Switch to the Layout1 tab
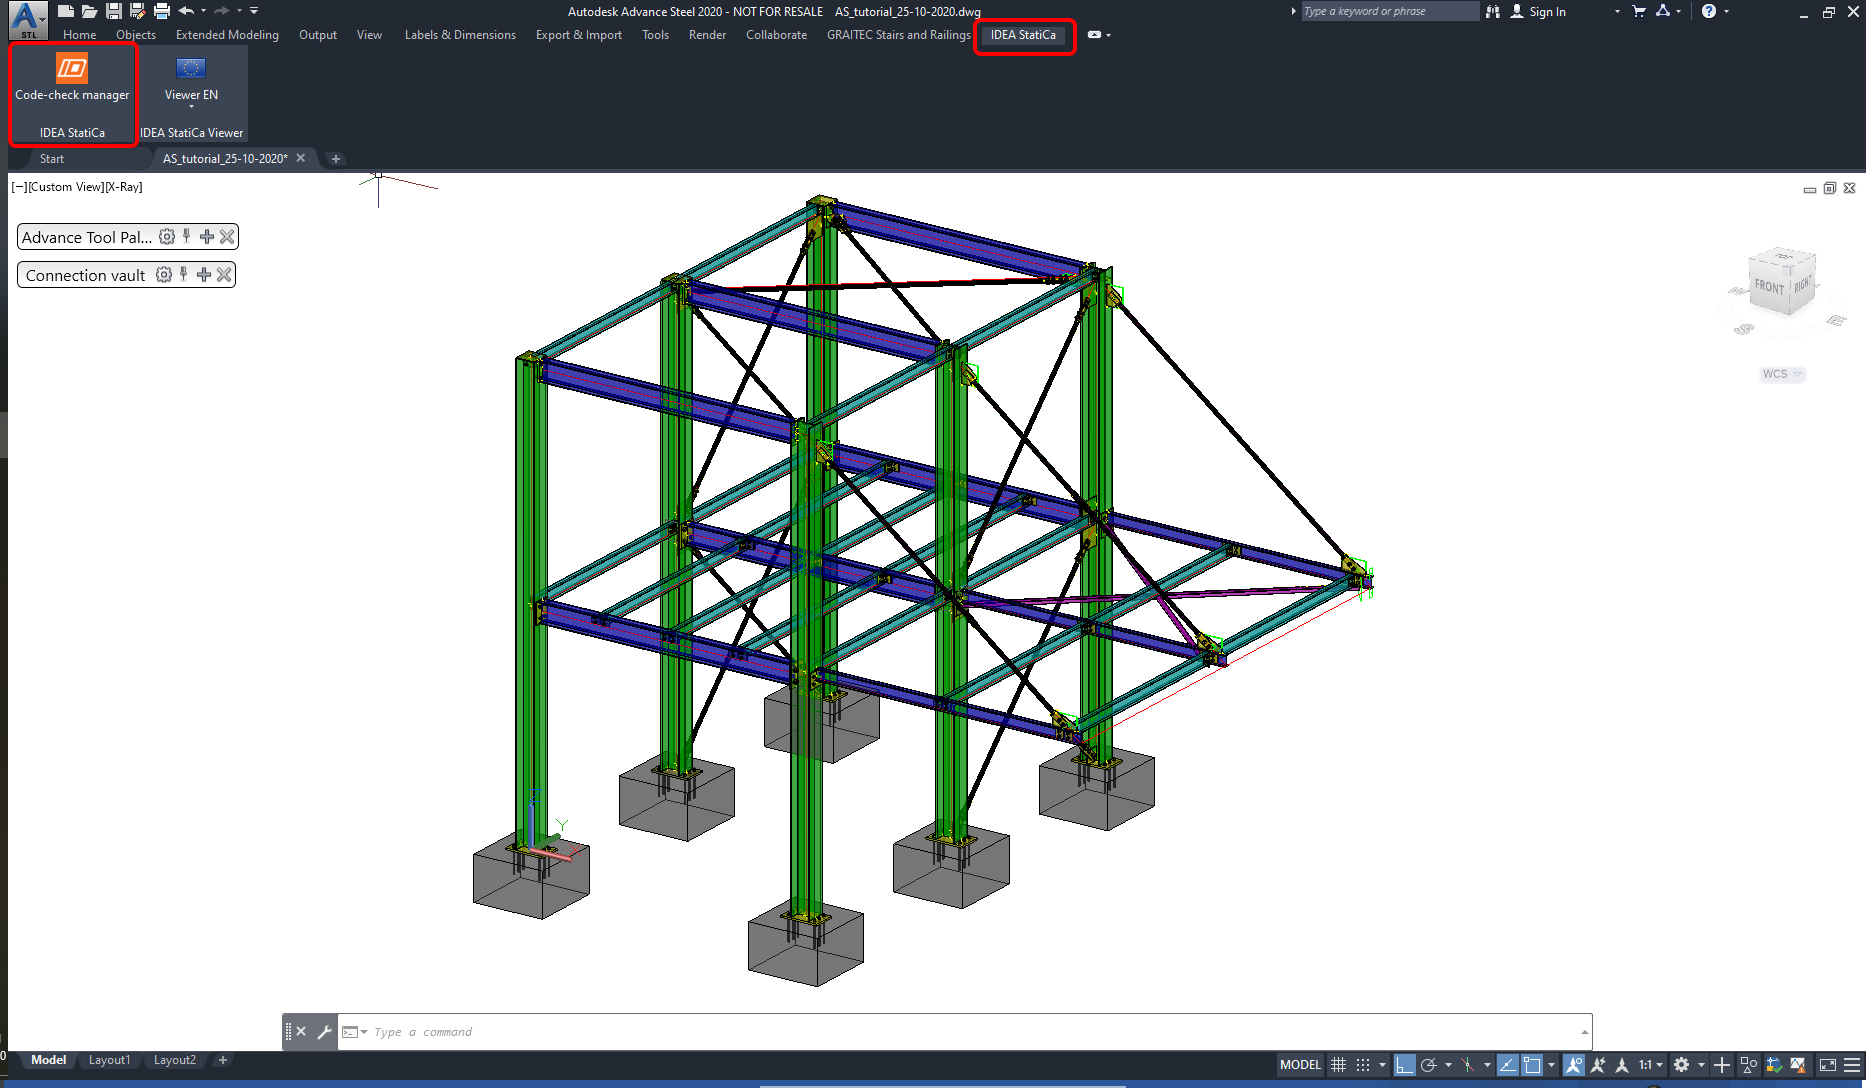This screenshot has width=1866, height=1088. [x=109, y=1060]
